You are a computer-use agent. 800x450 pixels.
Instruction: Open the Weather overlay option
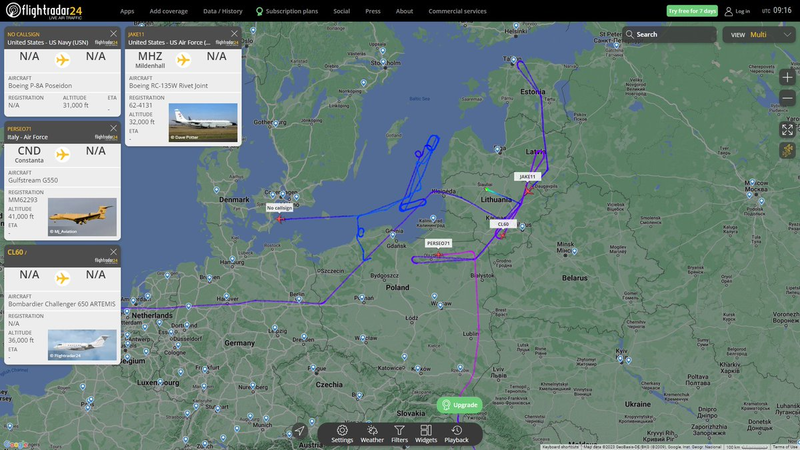click(372, 434)
